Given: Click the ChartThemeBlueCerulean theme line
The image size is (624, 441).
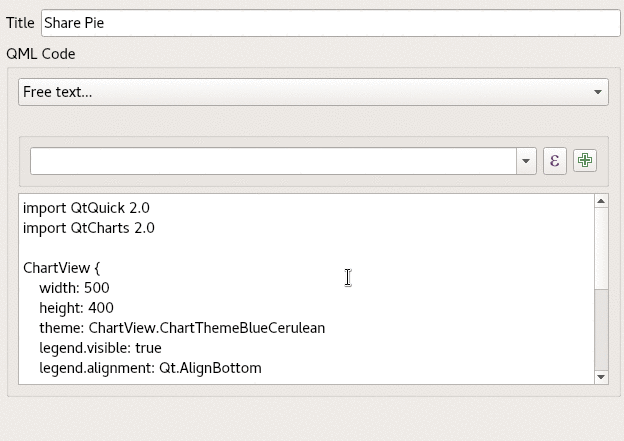Looking at the screenshot, I should pos(182,328).
